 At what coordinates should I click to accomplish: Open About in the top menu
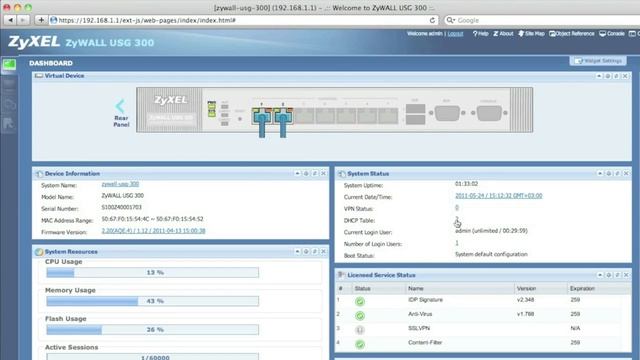pyautogui.click(x=503, y=34)
